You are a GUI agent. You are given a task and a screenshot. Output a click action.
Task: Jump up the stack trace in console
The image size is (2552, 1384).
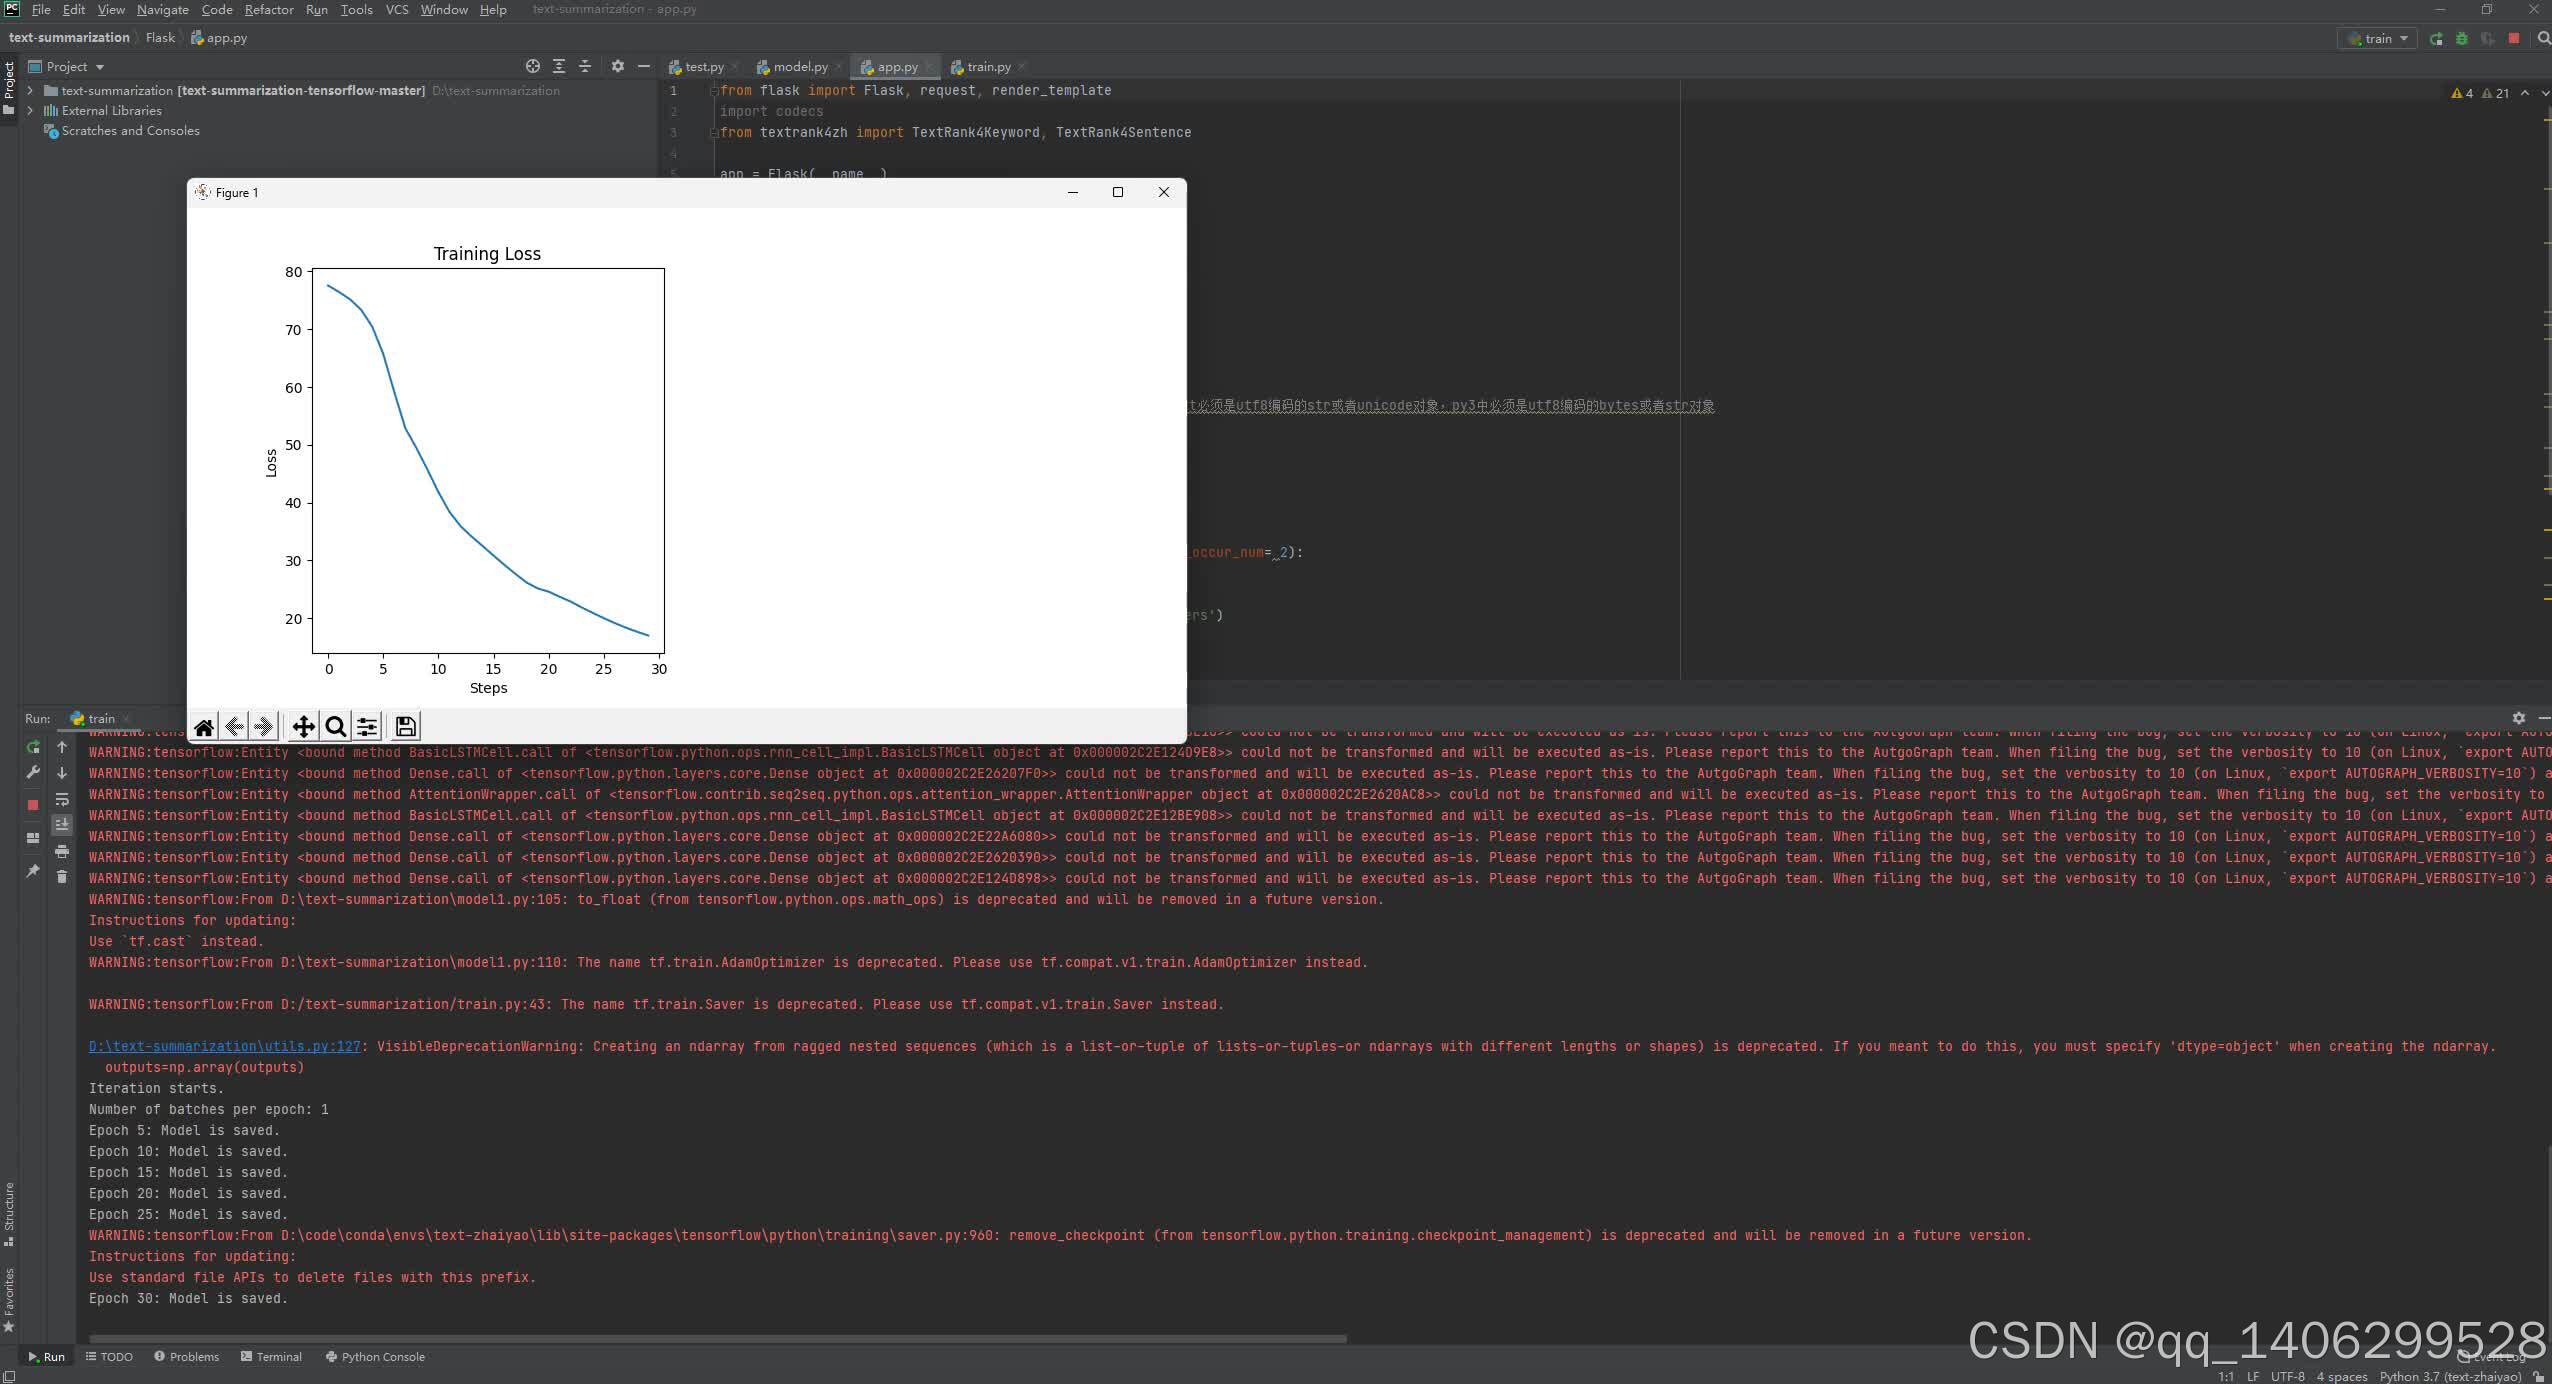[62, 747]
